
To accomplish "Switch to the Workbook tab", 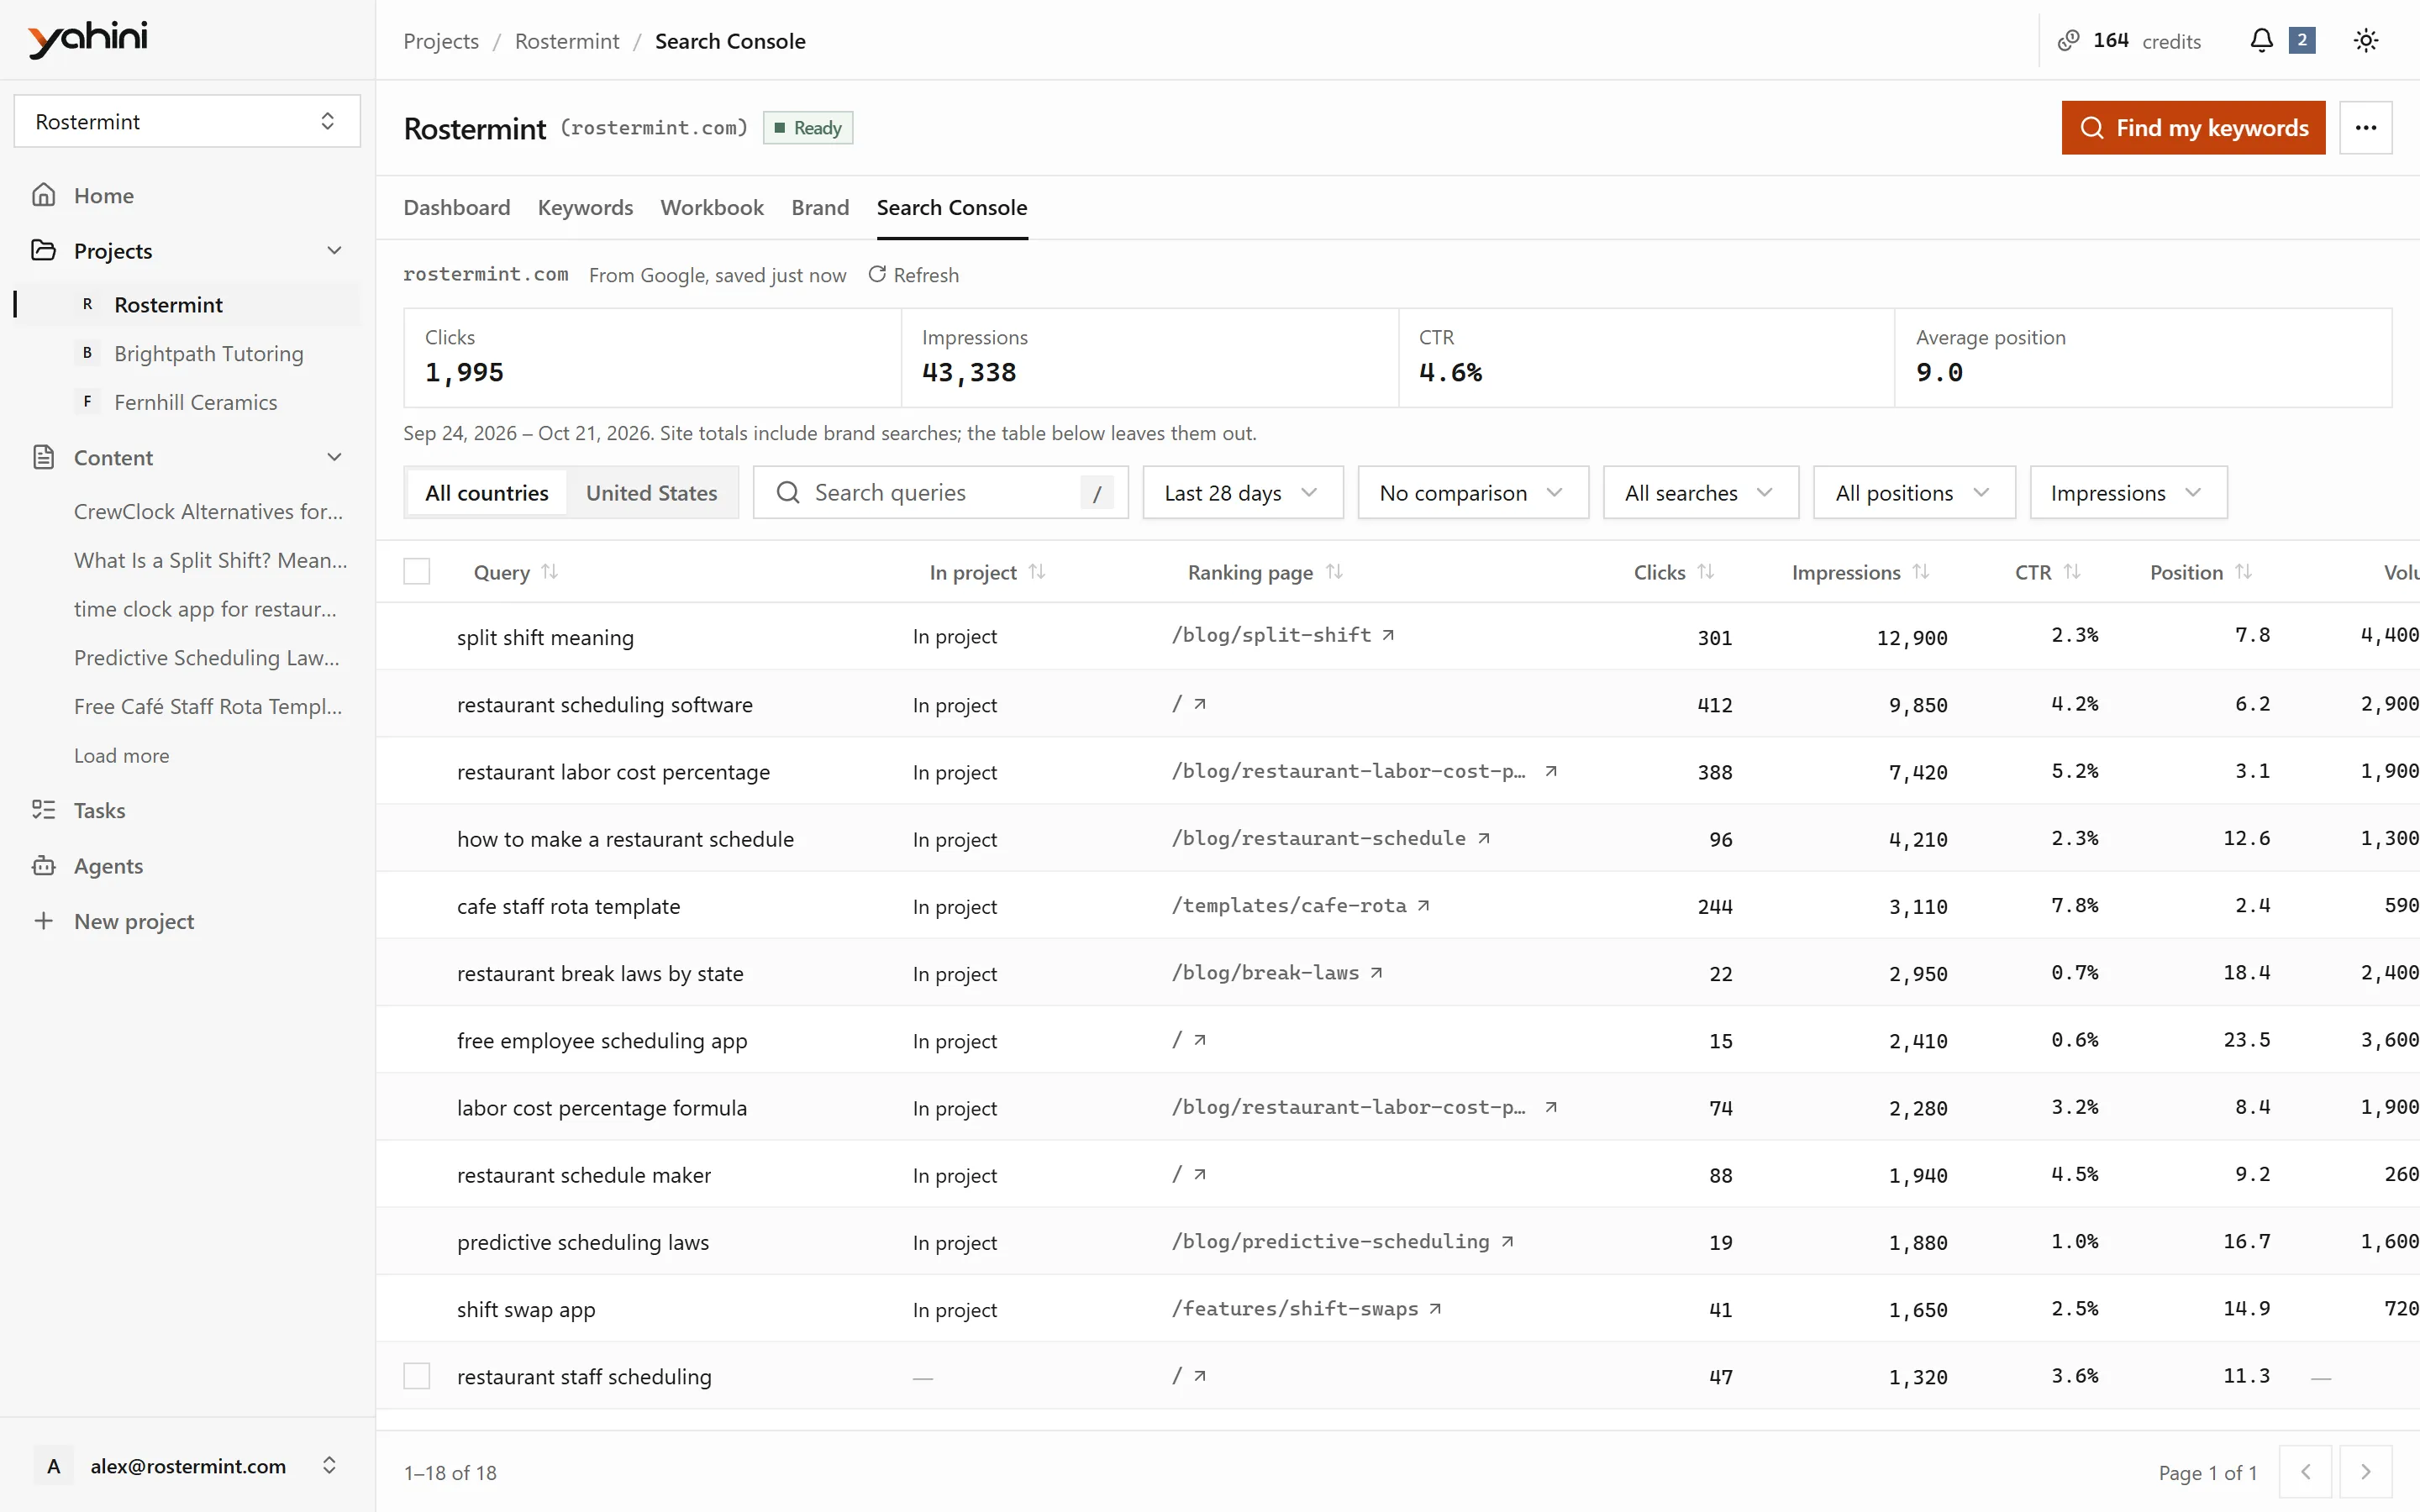I will coord(711,207).
